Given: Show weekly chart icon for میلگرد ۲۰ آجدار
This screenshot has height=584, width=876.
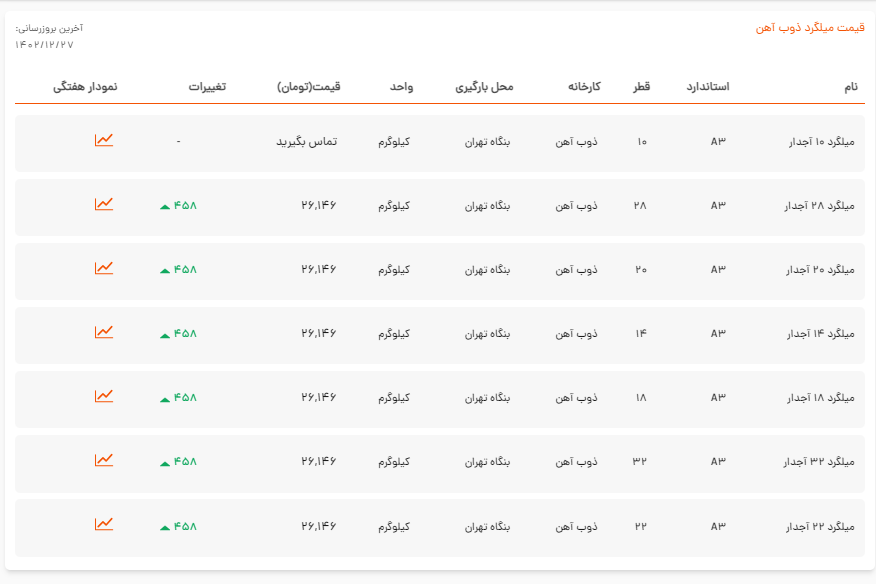Looking at the screenshot, I should [104, 268].
